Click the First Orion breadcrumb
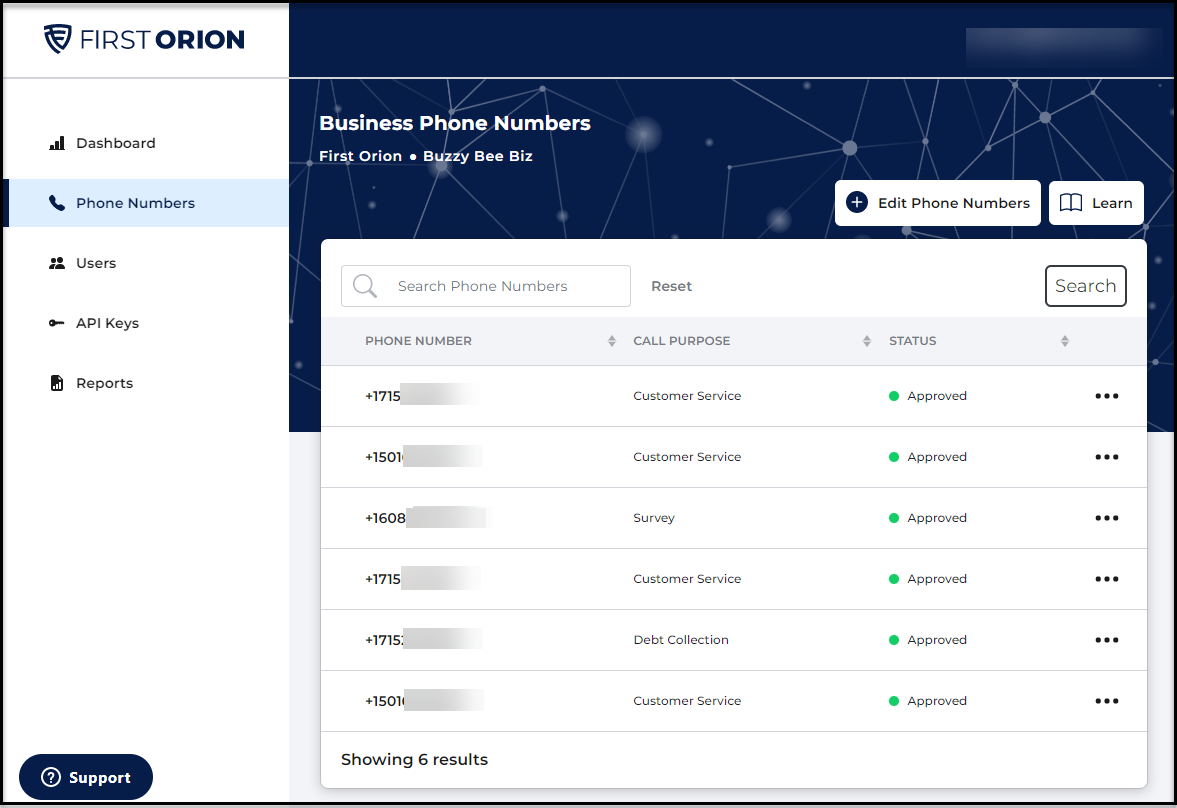The width and height of the screenshot is (1177, 808). (360, 156)
